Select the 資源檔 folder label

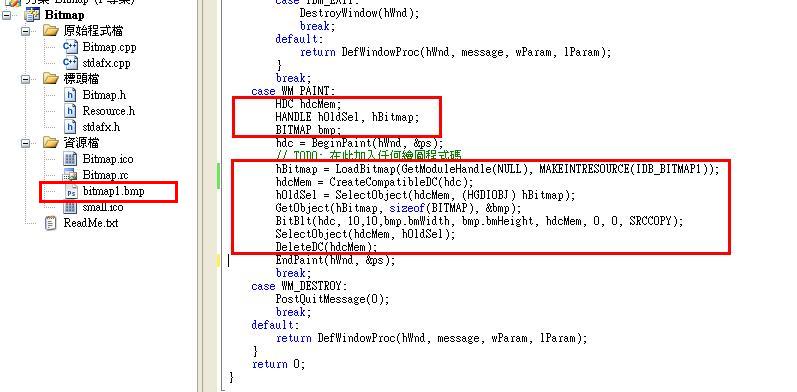[x=81, y=143]
